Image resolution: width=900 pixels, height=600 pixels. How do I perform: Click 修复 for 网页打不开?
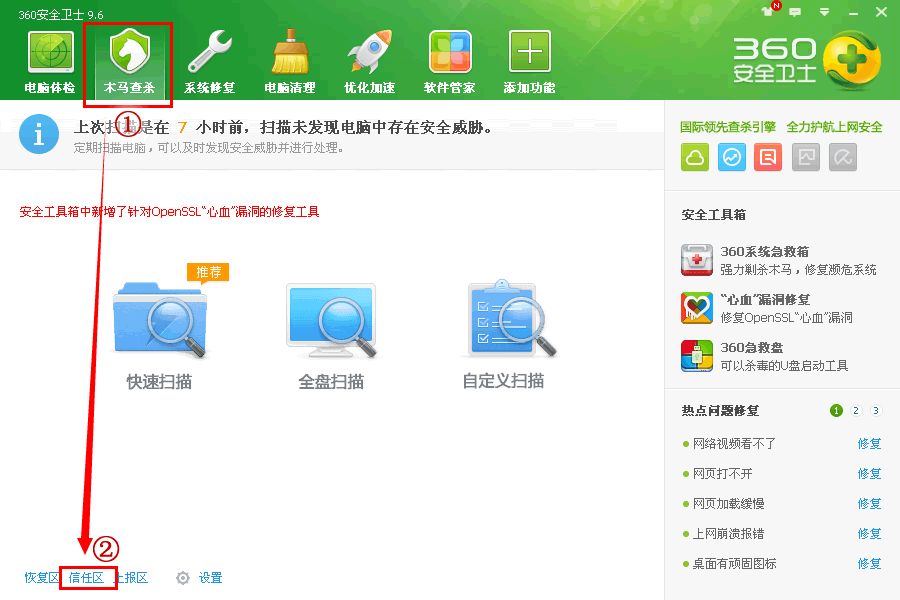tap(869, 474)
